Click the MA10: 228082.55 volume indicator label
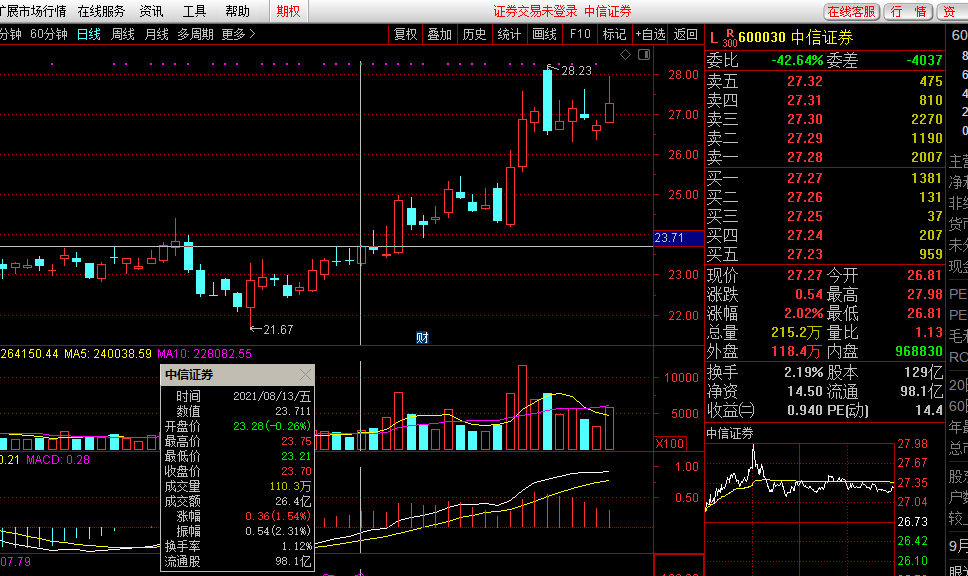This screenshot has width=968, height=576. click(204, 354)
